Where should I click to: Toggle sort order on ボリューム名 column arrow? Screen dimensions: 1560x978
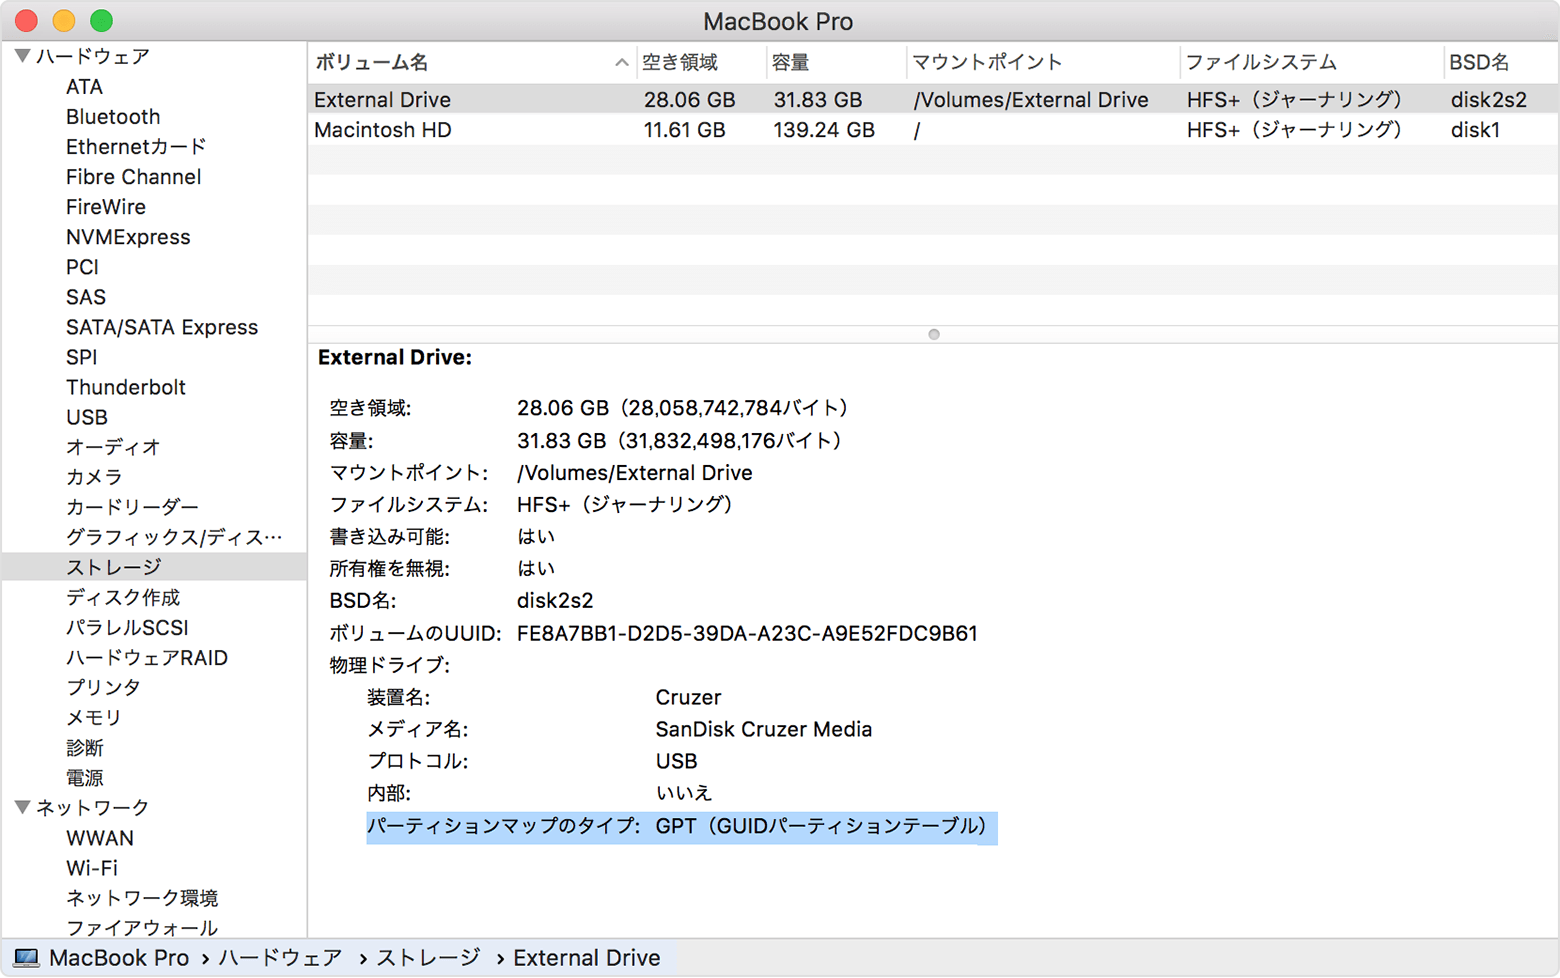tap(621, 62)
